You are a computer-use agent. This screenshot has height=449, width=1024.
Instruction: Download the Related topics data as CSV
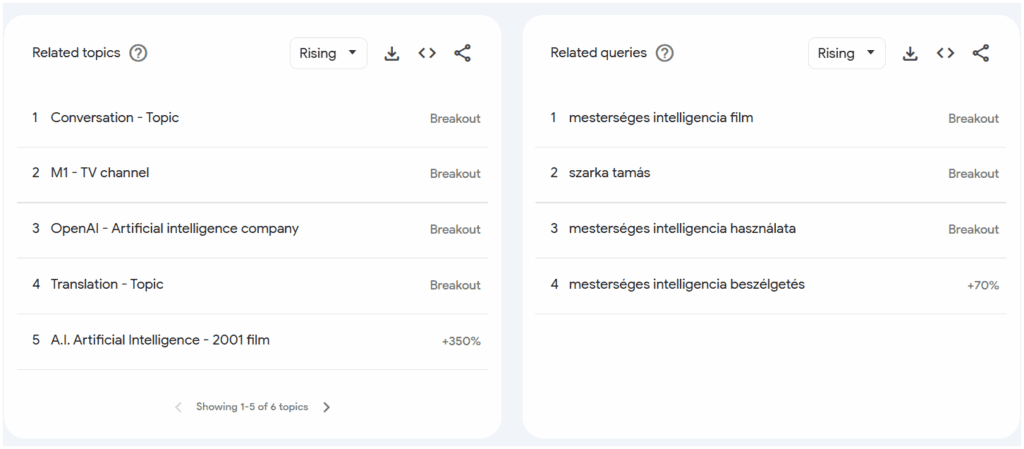[x=392, y=54]
